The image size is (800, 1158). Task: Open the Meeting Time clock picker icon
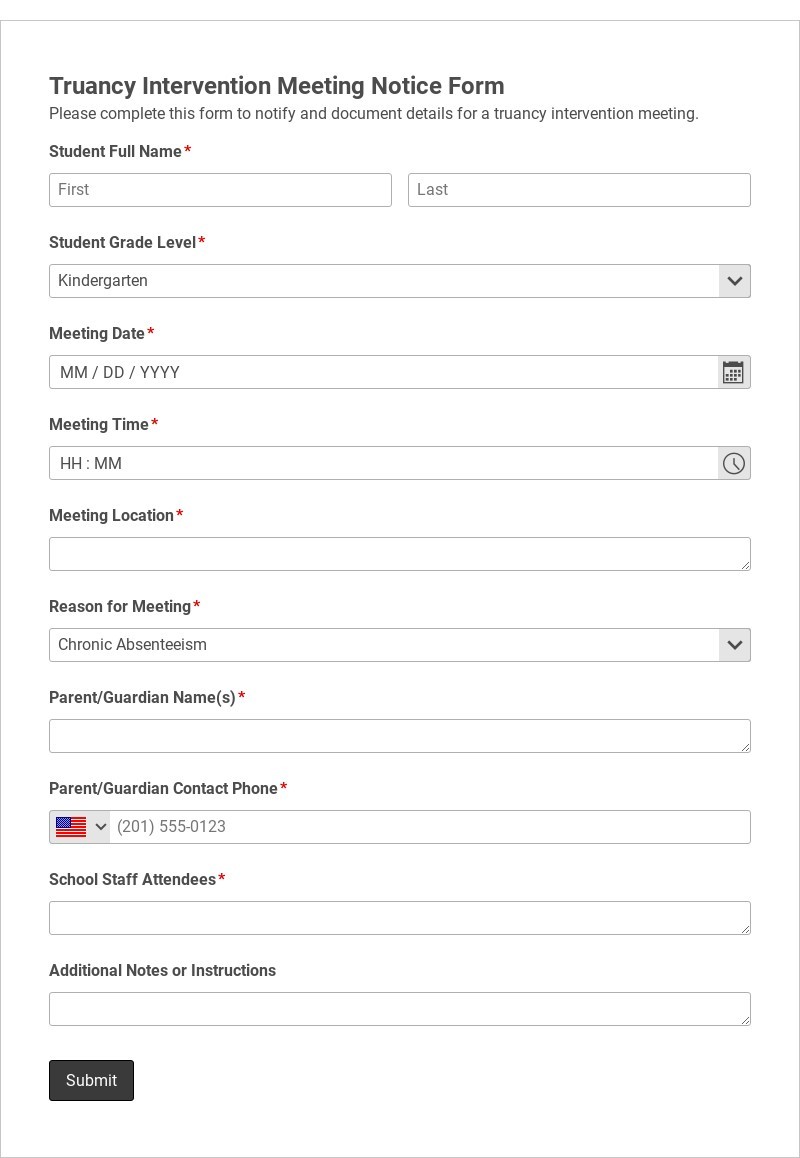[x=734, y=463]
